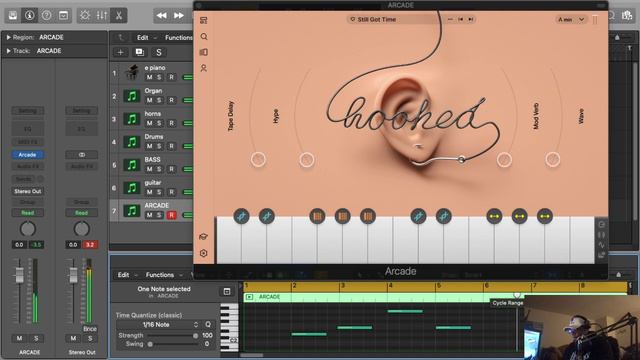Click the EQ slot on ARCADE strip

click(28, 129)
